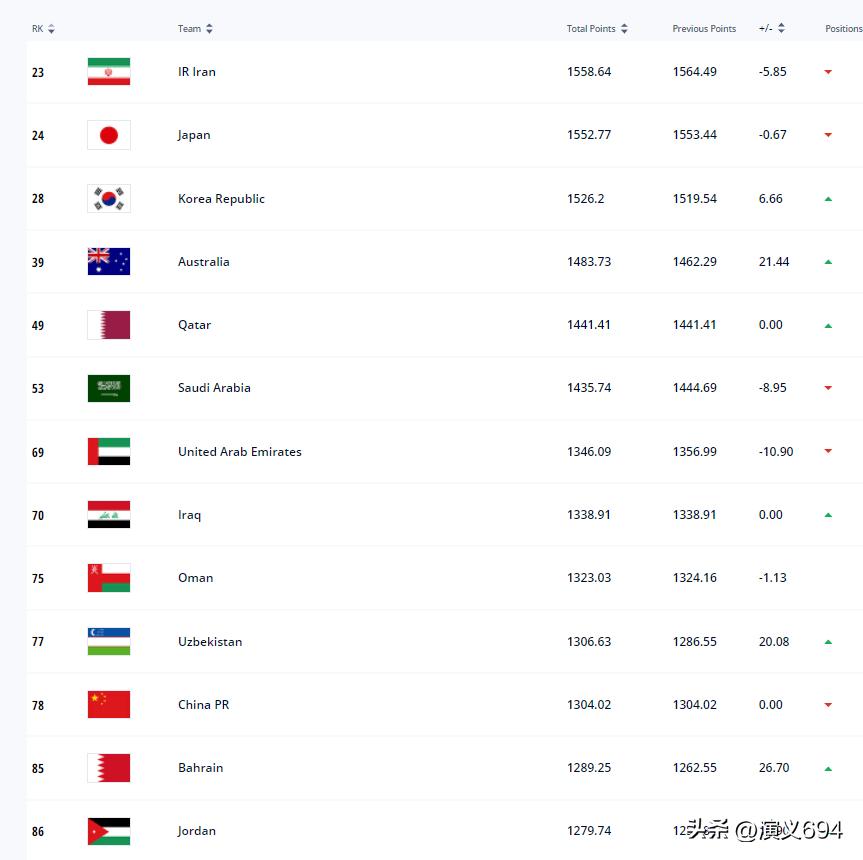
Task: Click the Saudi Arabia flag icon
Action: click(108, 388)
